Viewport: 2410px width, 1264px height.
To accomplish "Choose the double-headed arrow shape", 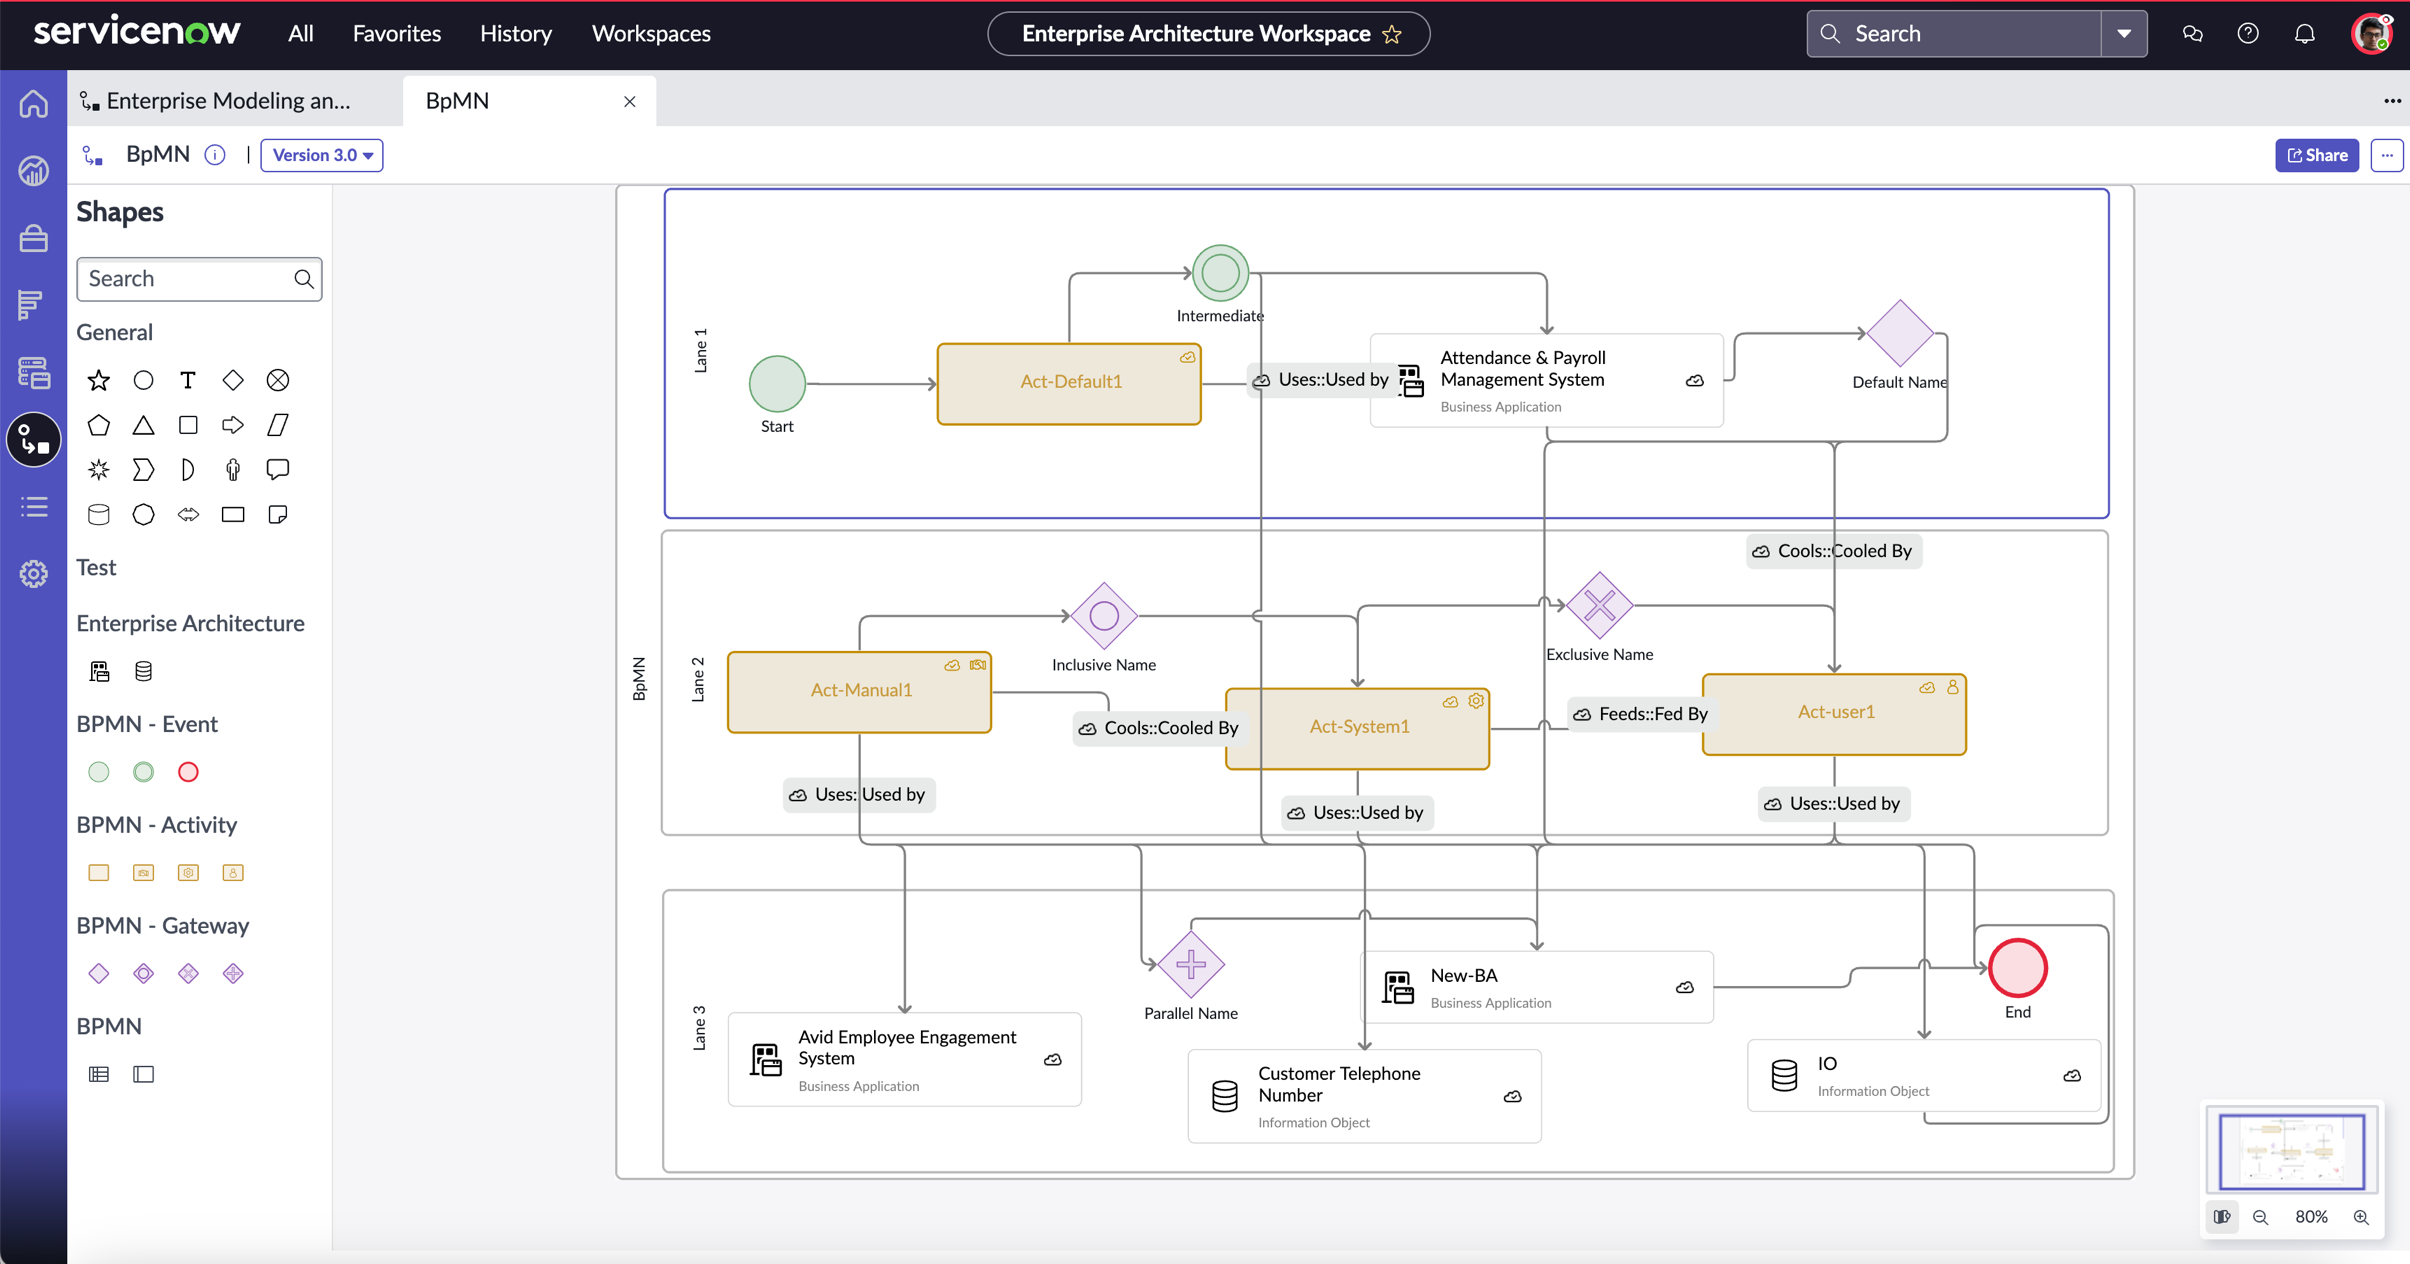I will [188, 514].
